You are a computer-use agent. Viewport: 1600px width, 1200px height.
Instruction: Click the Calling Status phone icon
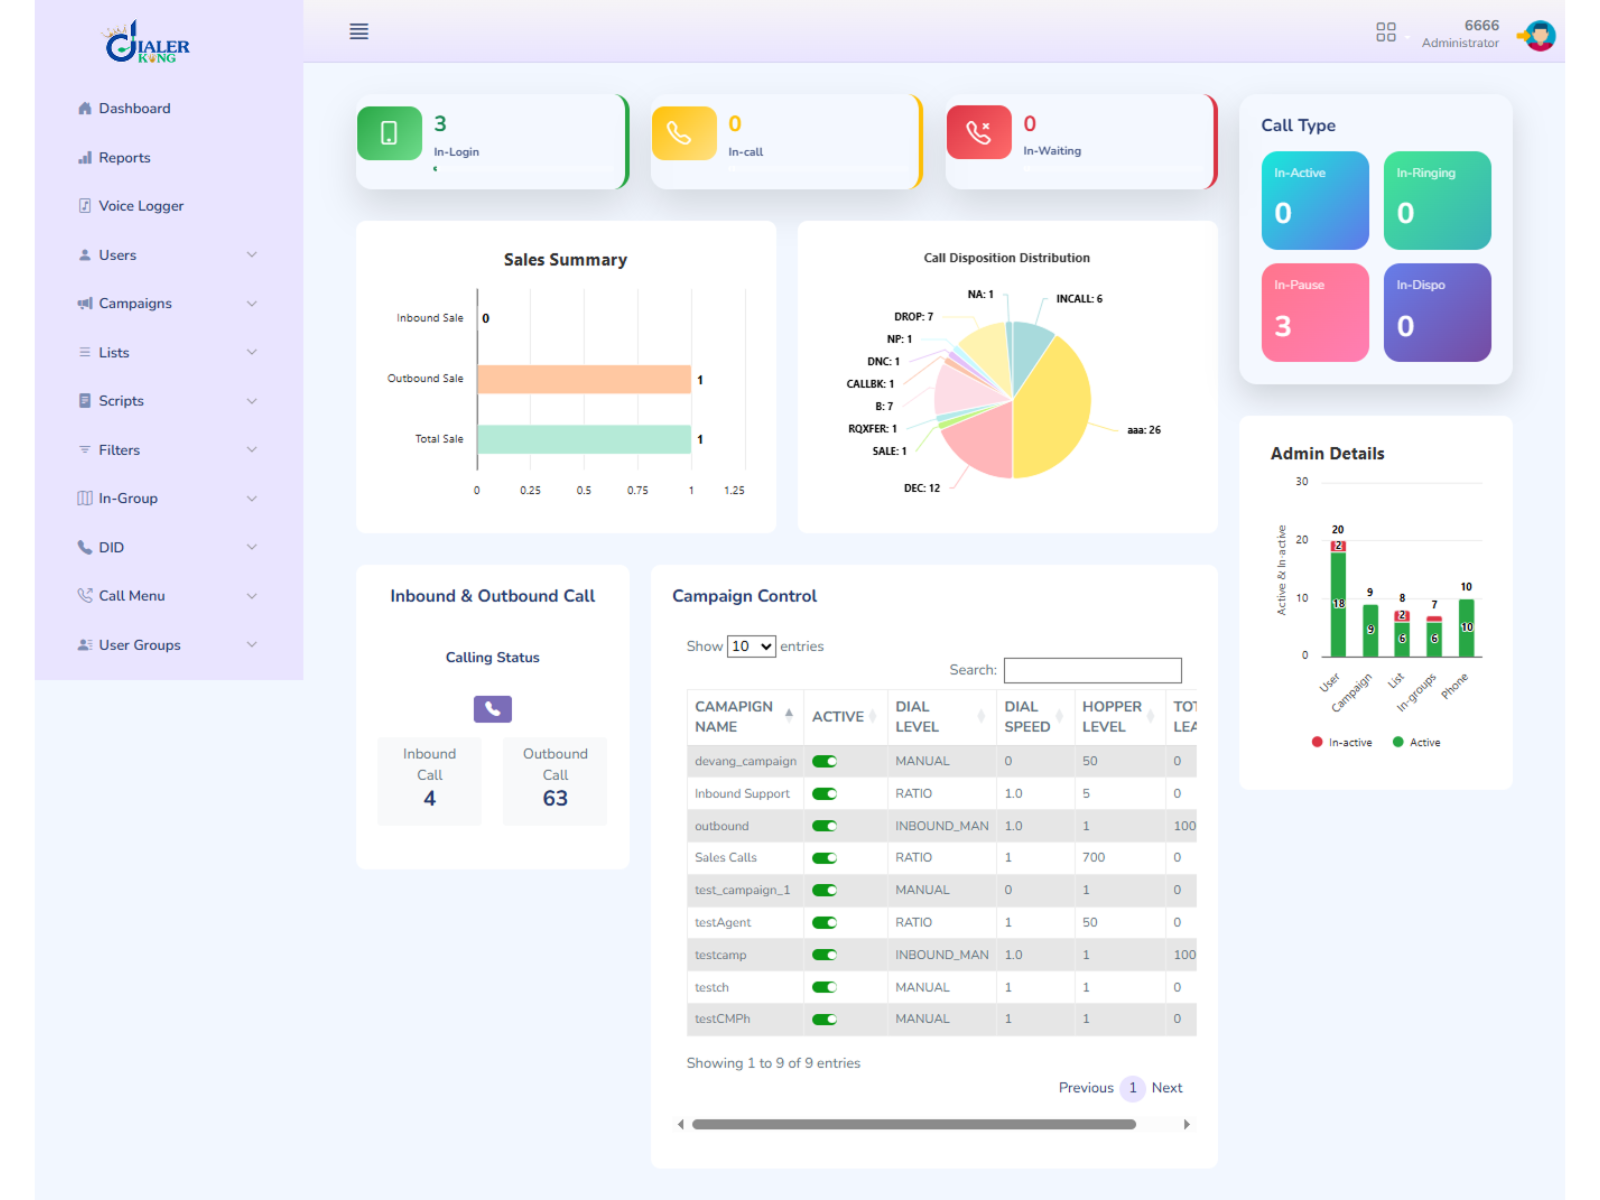pyautogui.click(x=492, y=708)
